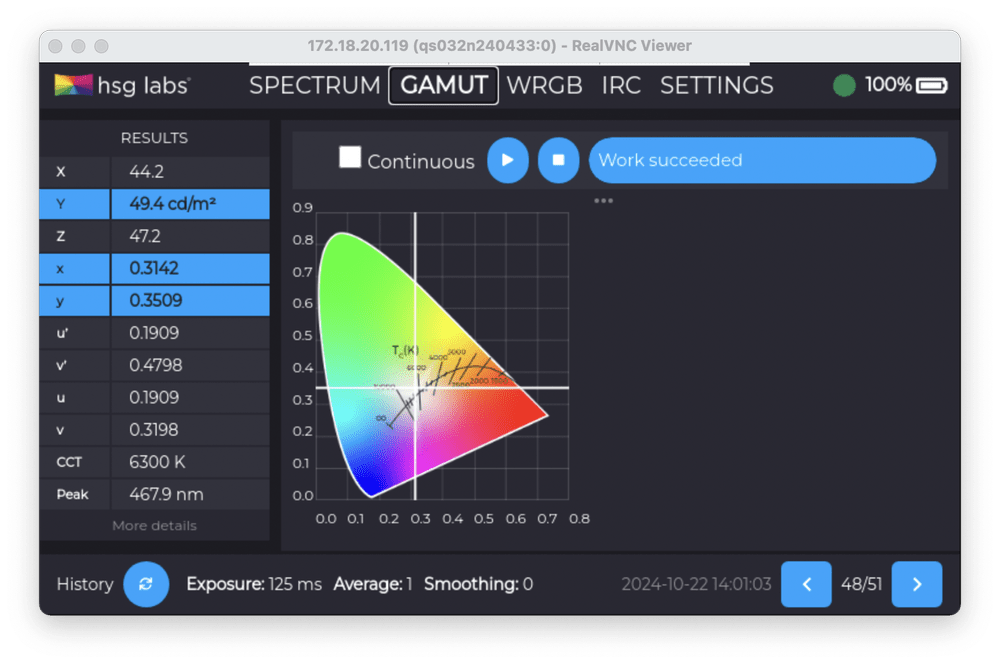Click the Work succeeded status bar
The width and height of the screenshot is (1000, 664).
(762, 160)
